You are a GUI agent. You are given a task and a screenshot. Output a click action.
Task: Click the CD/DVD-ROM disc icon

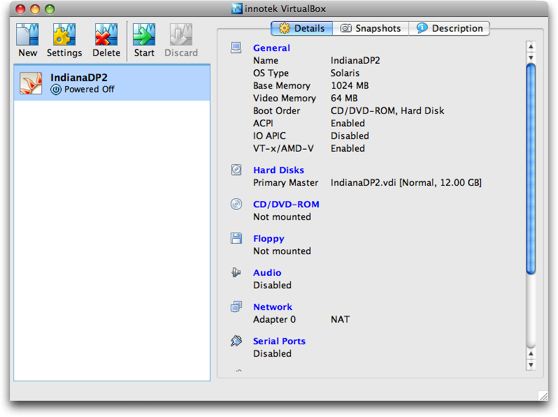pyautogui.click(x=236, y=204)
